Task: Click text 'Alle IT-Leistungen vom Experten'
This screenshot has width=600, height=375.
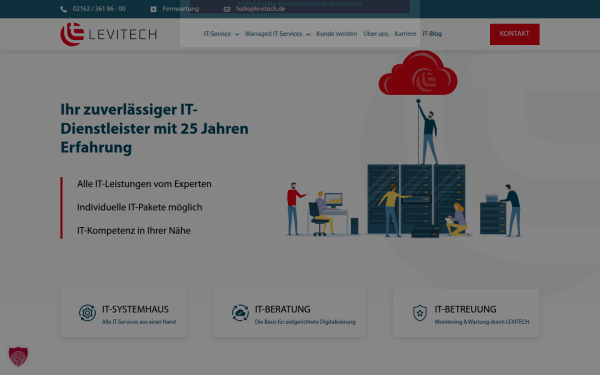Action: (x=144, y=184)
